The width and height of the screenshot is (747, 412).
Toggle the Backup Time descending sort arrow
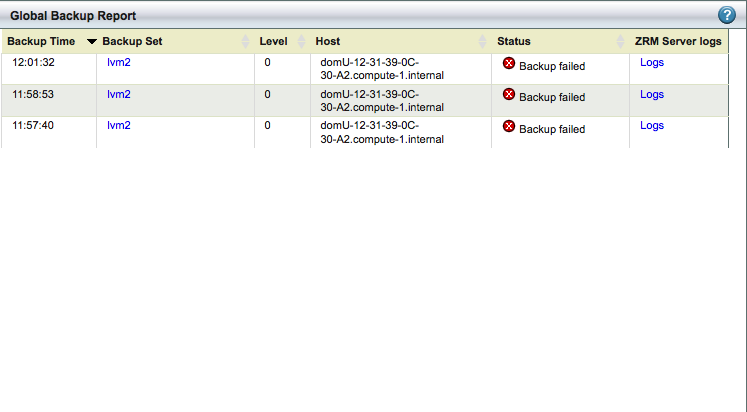point(92,42)
